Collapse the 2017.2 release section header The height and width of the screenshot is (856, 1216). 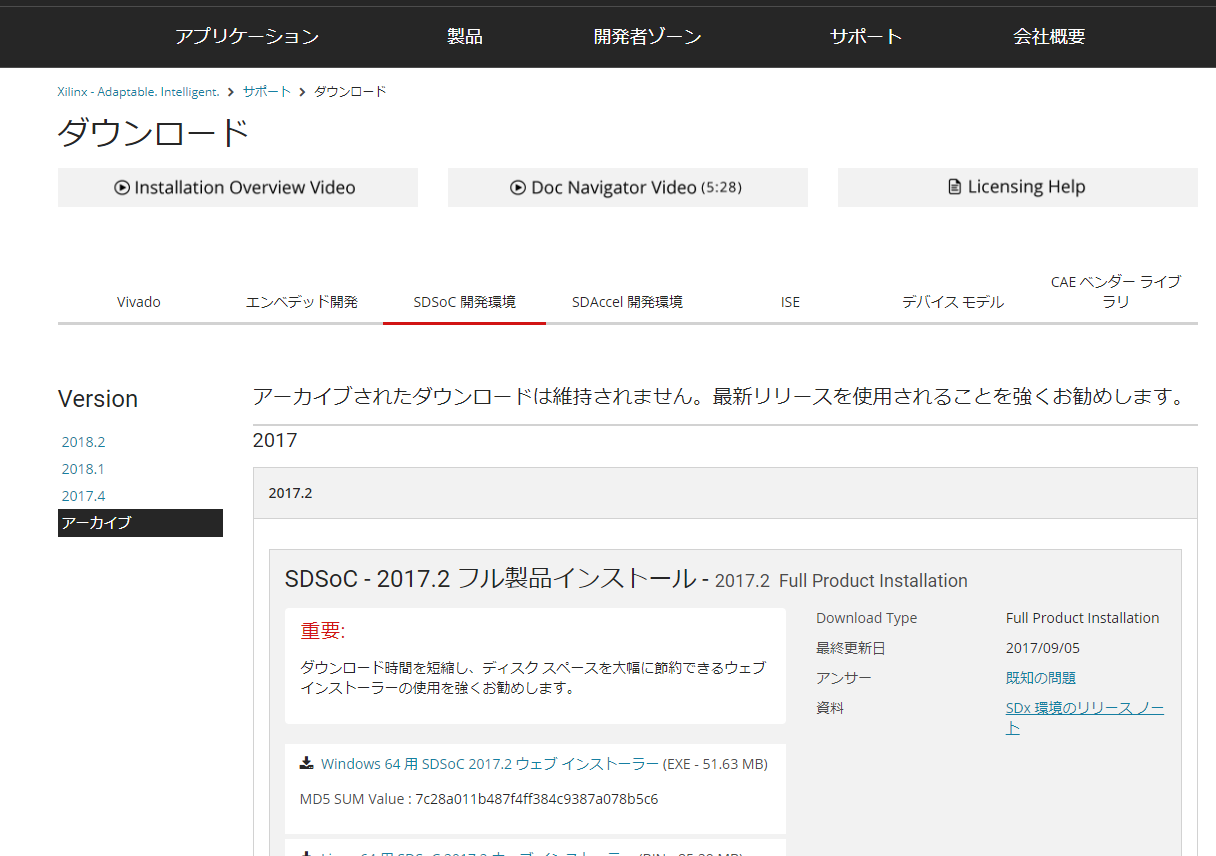click(x=291, y=493)
